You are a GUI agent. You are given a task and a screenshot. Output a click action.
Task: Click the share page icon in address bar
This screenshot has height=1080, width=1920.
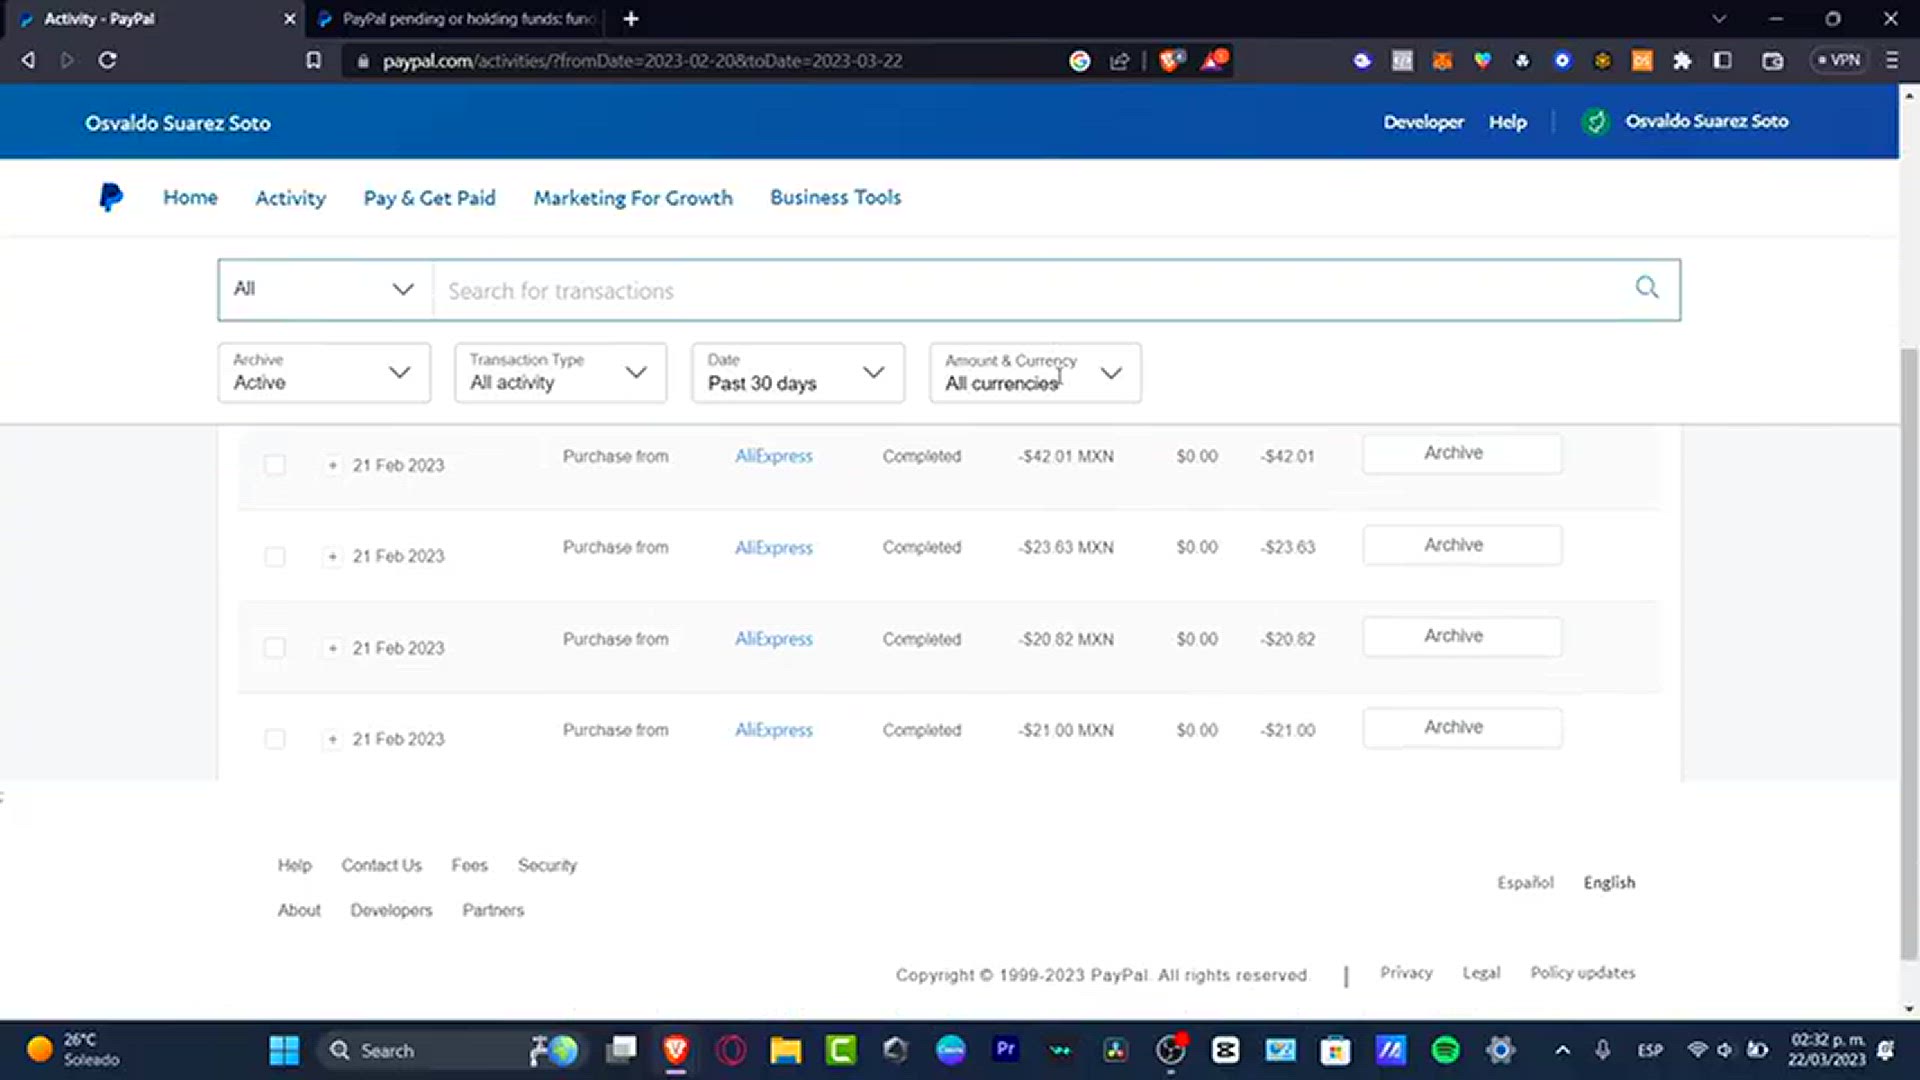coord(1120,61)
